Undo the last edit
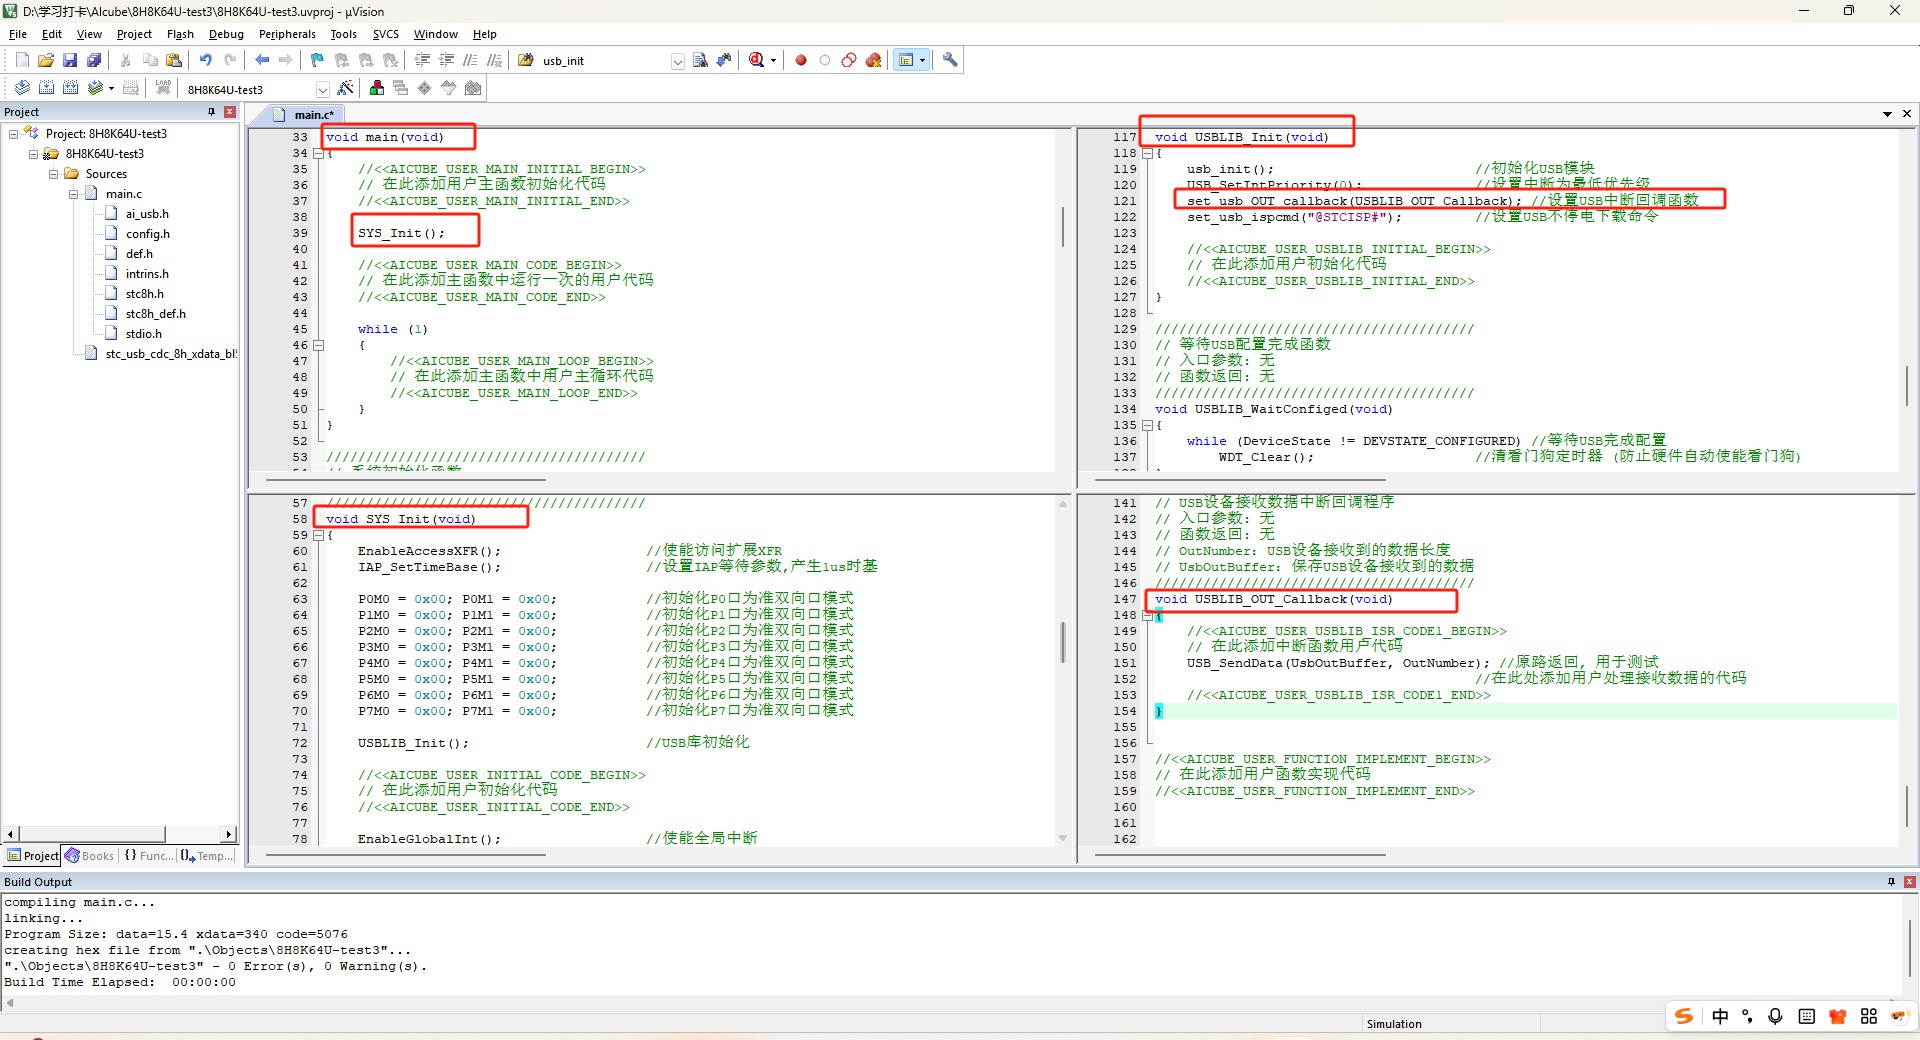 (205, 60)
